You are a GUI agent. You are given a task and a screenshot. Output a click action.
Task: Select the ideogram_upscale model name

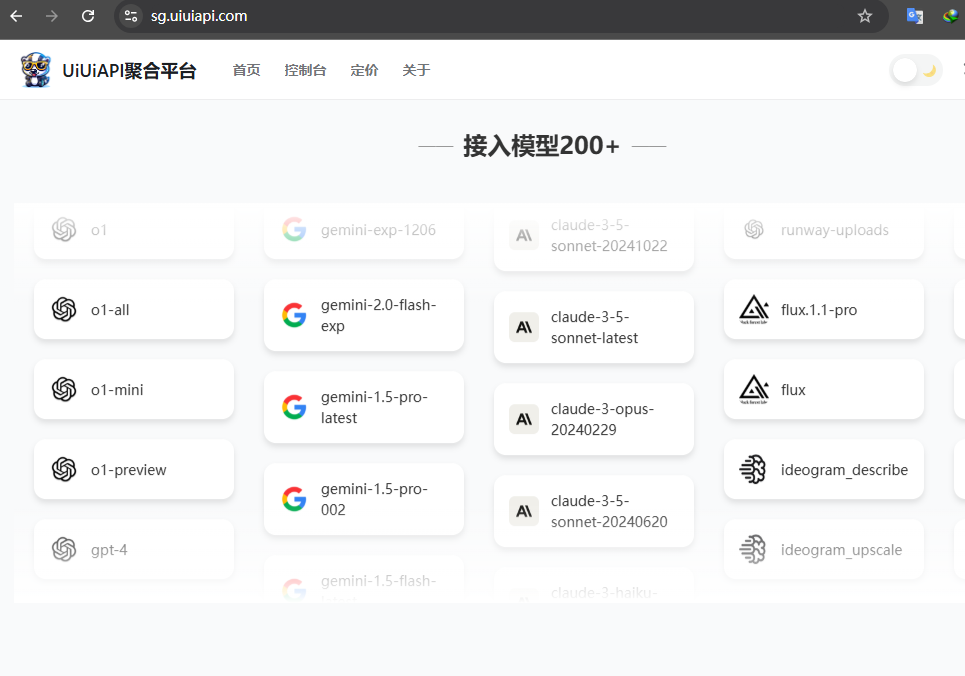pyautogui.click(x=841, y=550)
